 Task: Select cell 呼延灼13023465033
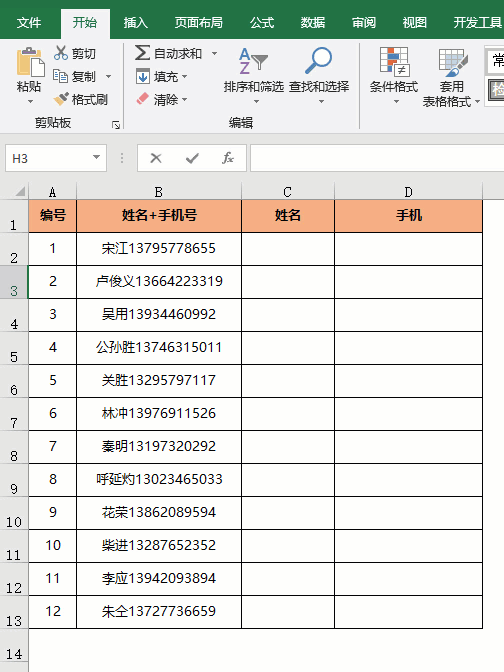[x=159, y=480]
